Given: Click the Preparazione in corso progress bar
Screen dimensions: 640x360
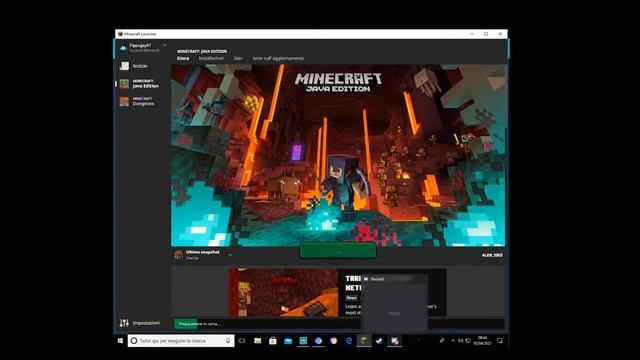Looking at the screenshot, I should coord(339,324).
